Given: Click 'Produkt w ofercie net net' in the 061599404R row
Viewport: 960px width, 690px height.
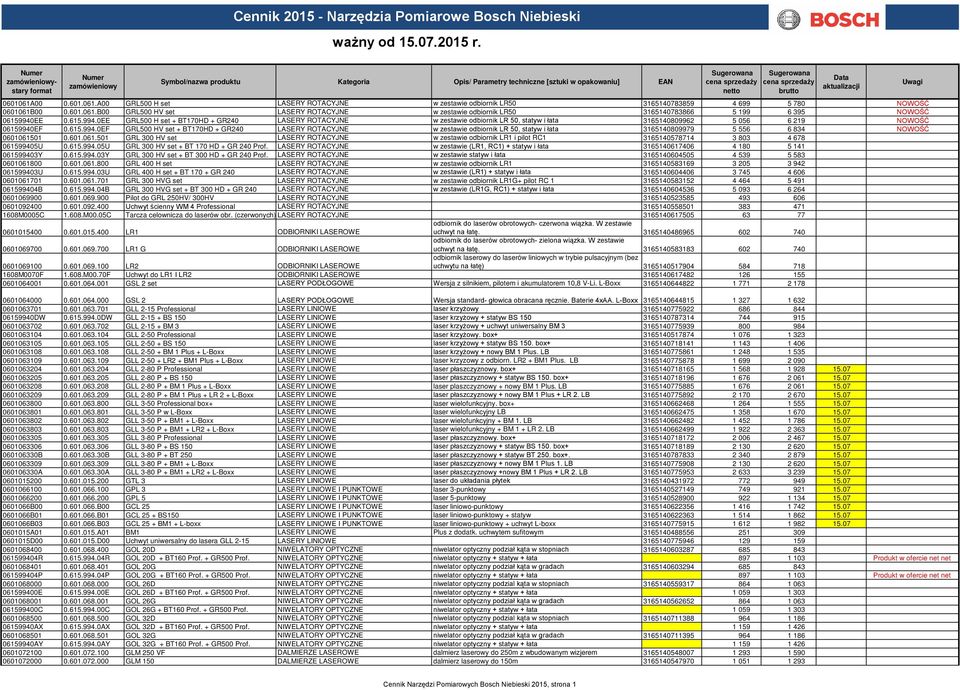Looking at the screenshot, I should click(912, 558).
